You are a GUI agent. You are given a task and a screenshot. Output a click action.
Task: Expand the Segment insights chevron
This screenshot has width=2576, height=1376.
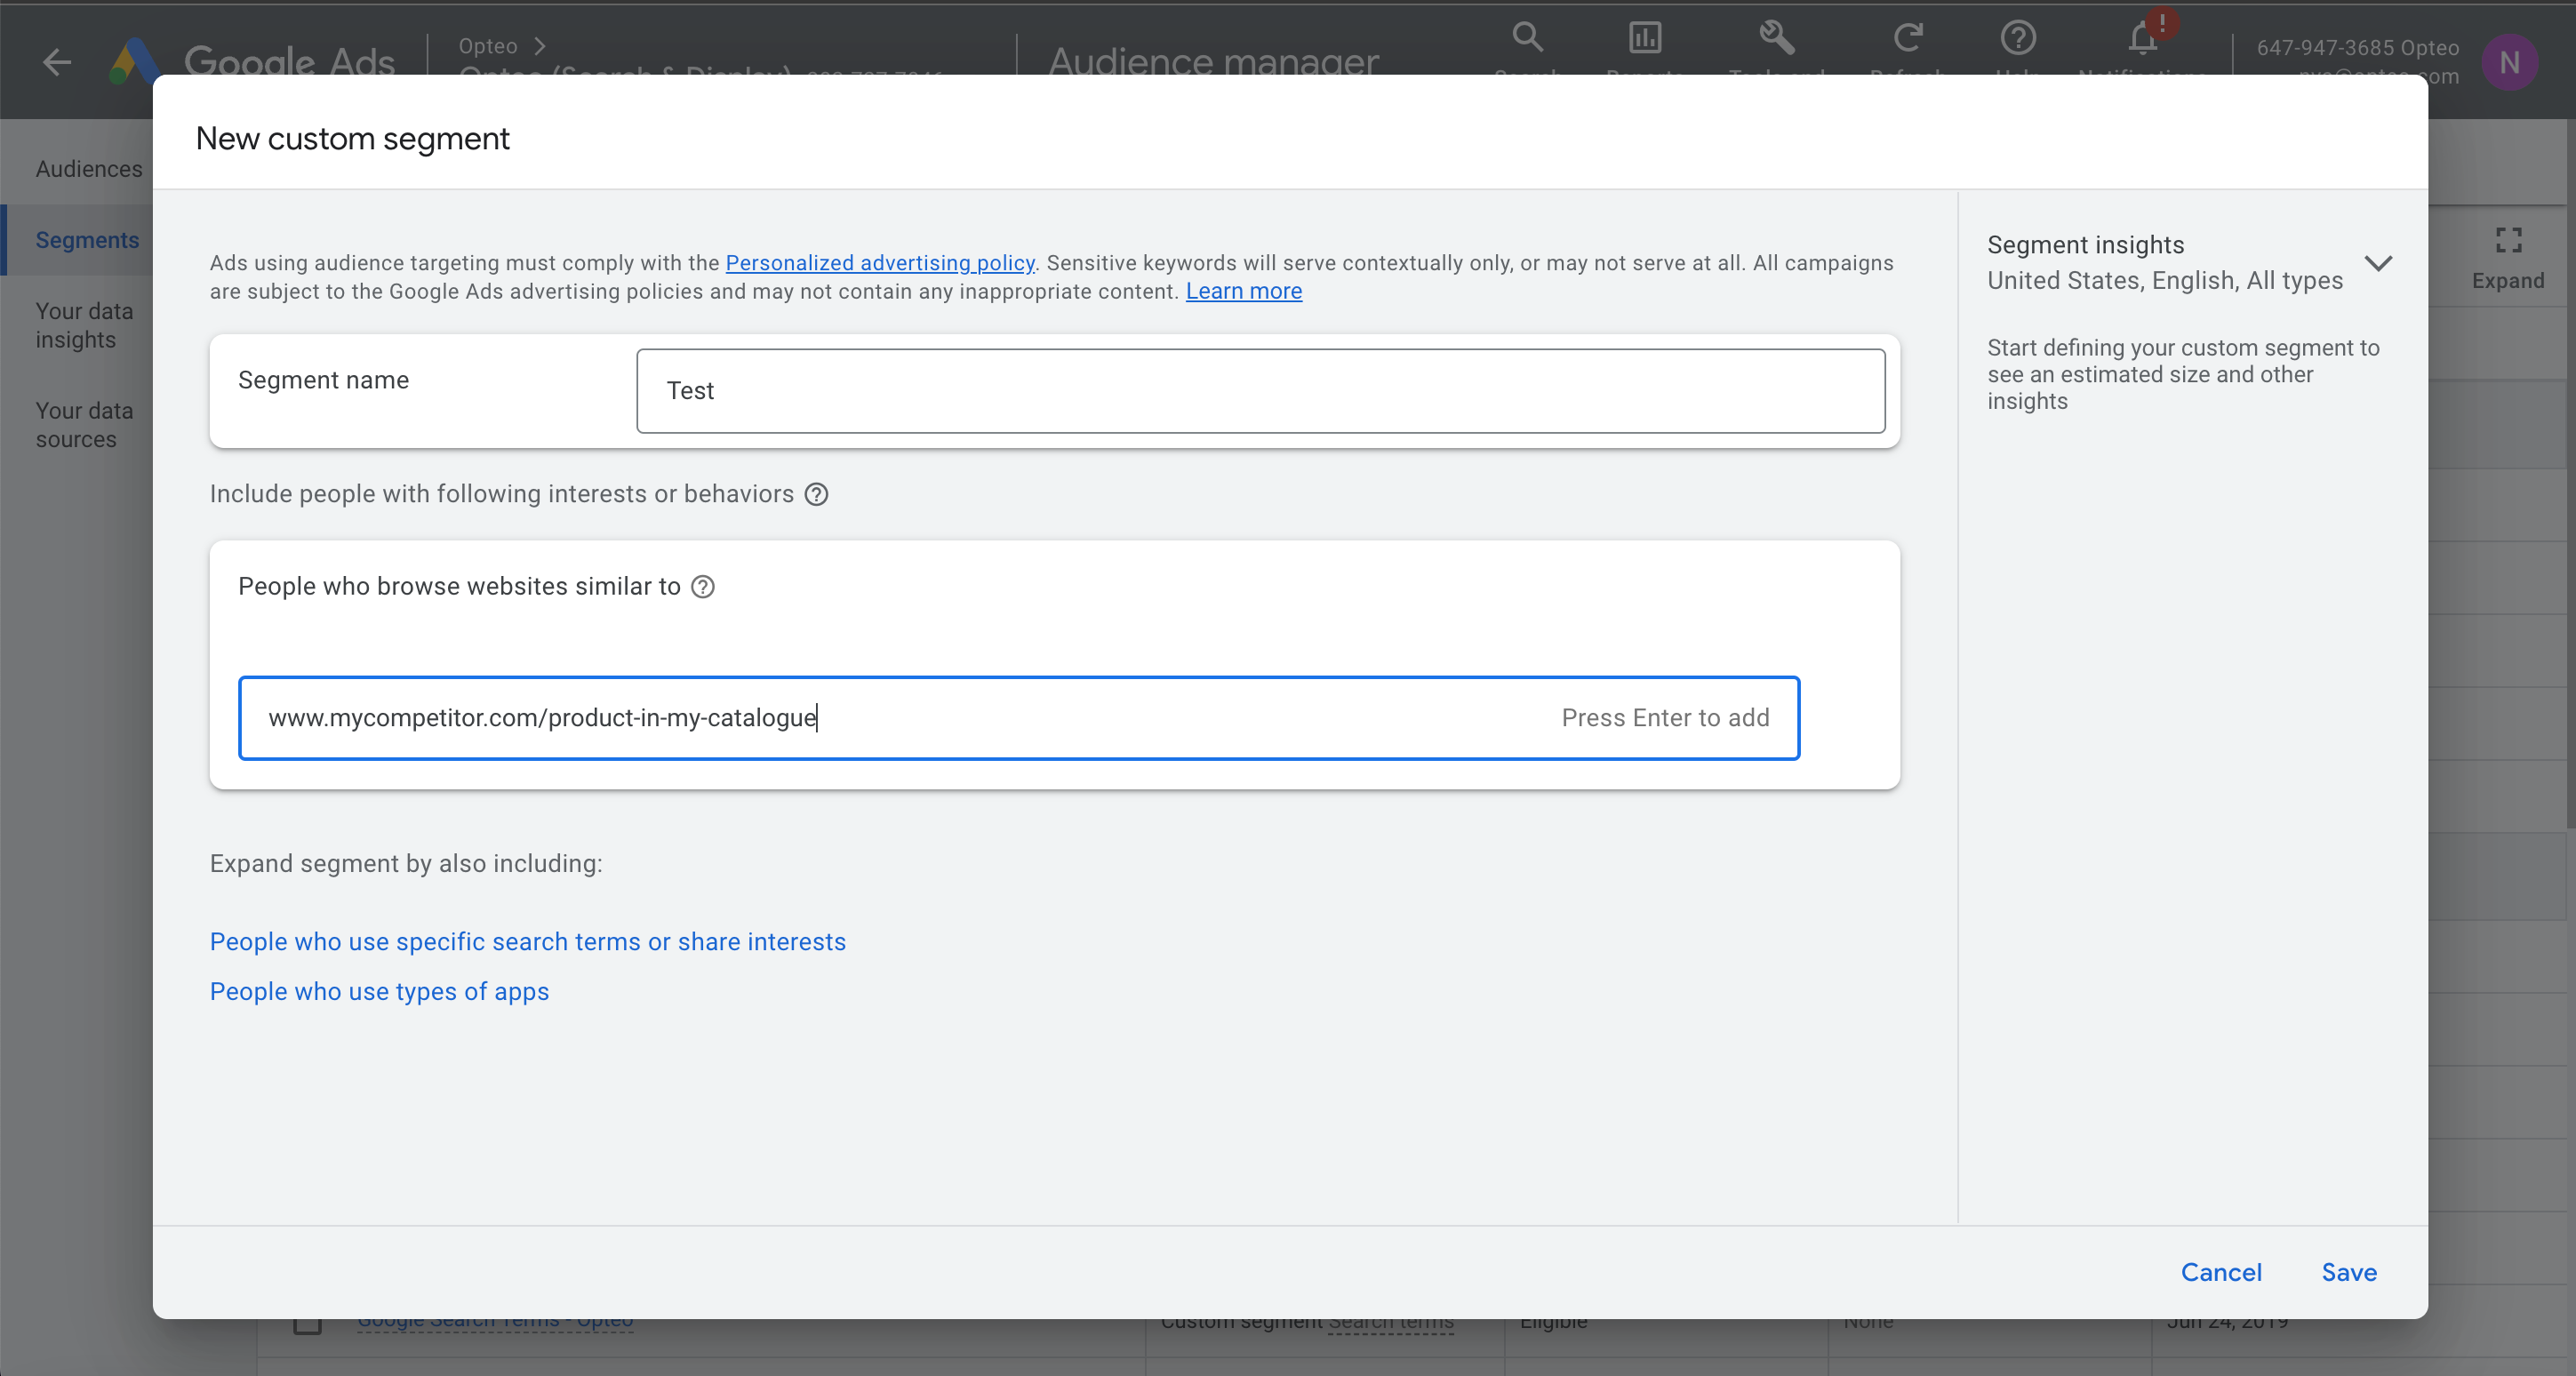[2378, 263]
